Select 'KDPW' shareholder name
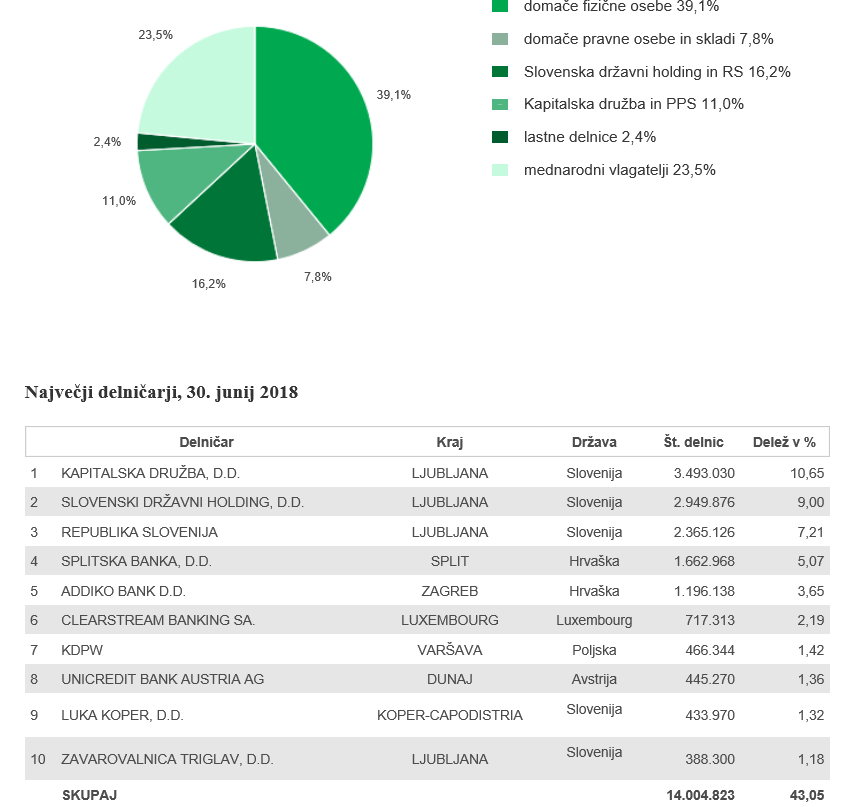Viewport: 845px width, 807px height. coord(82,650)
